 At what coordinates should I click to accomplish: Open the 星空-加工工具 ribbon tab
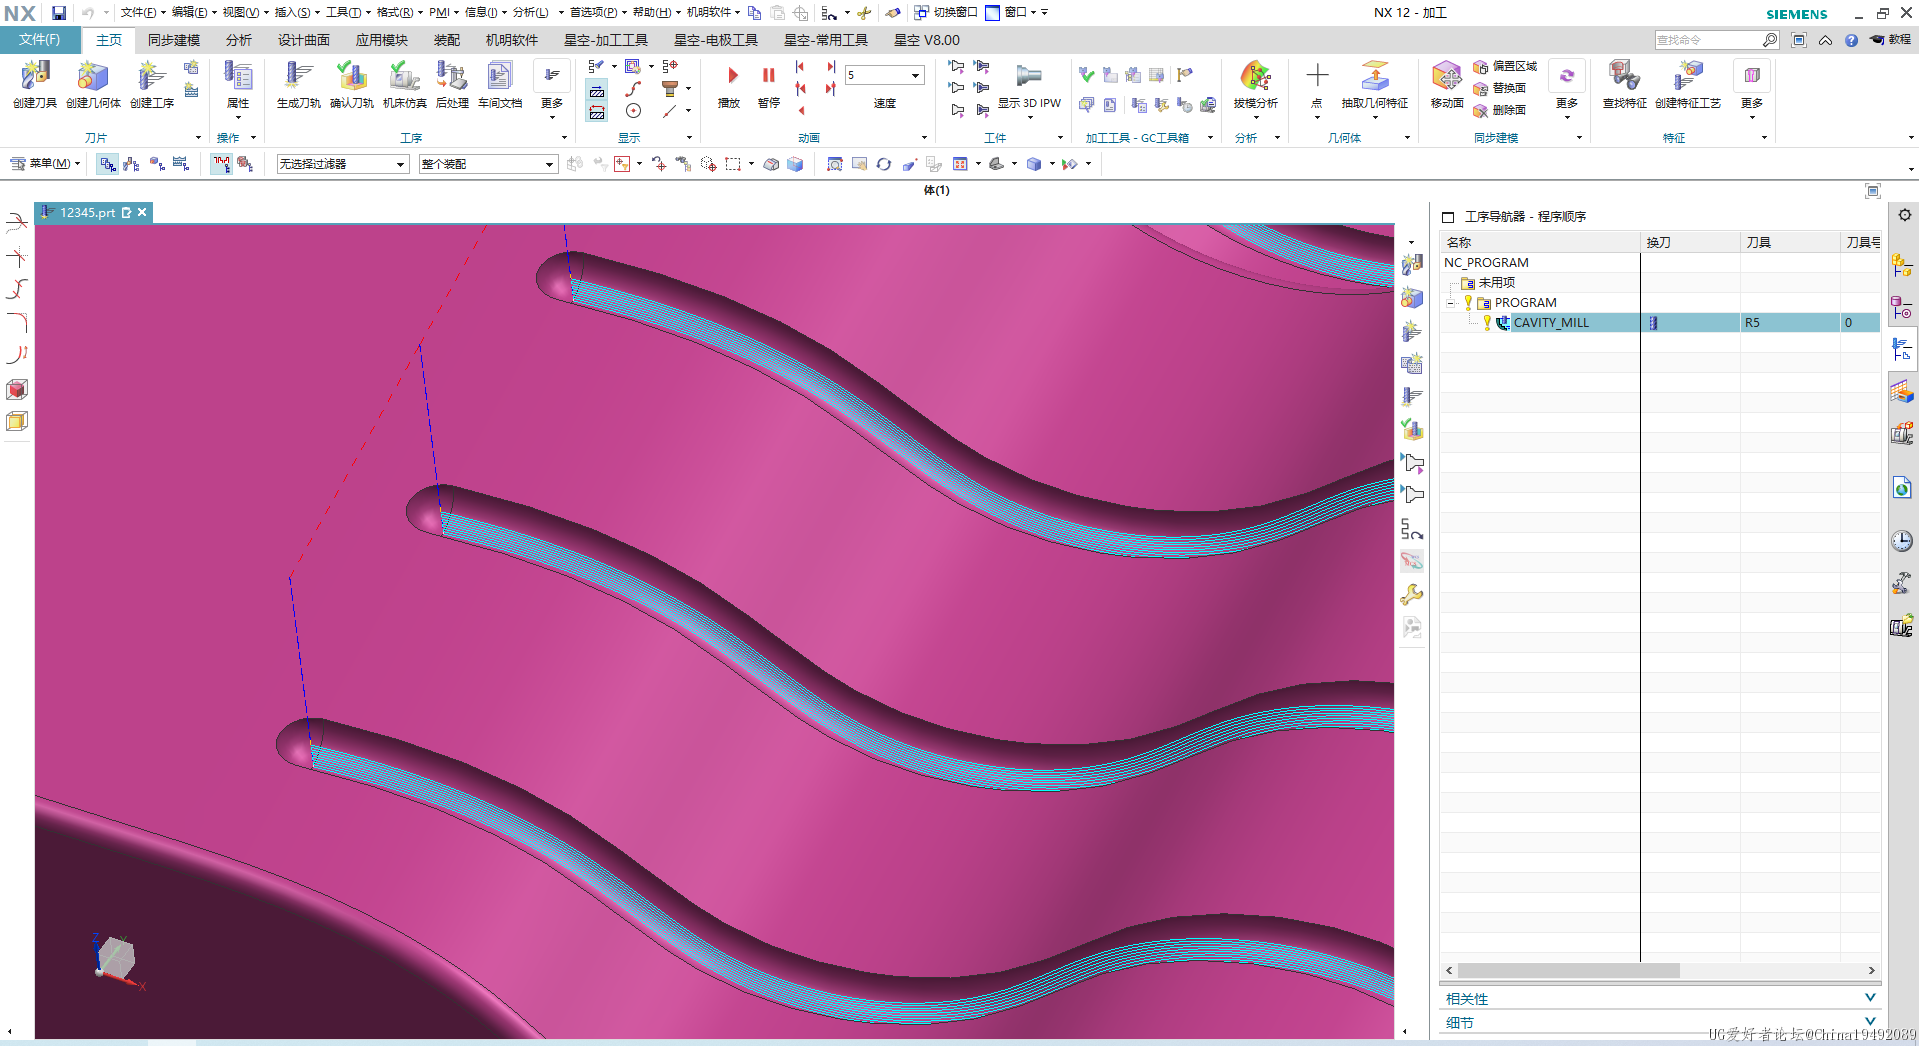click(x=606, y=40)
